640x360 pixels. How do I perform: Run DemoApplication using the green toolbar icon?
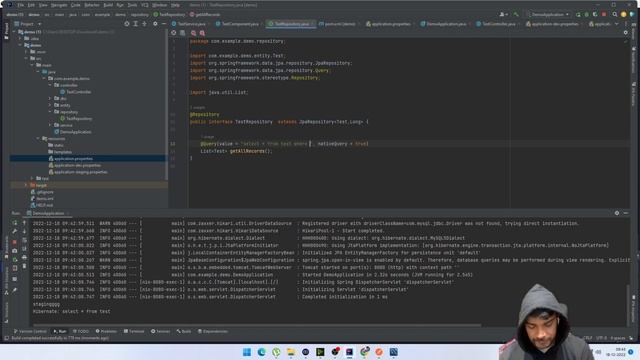(578, 14)
